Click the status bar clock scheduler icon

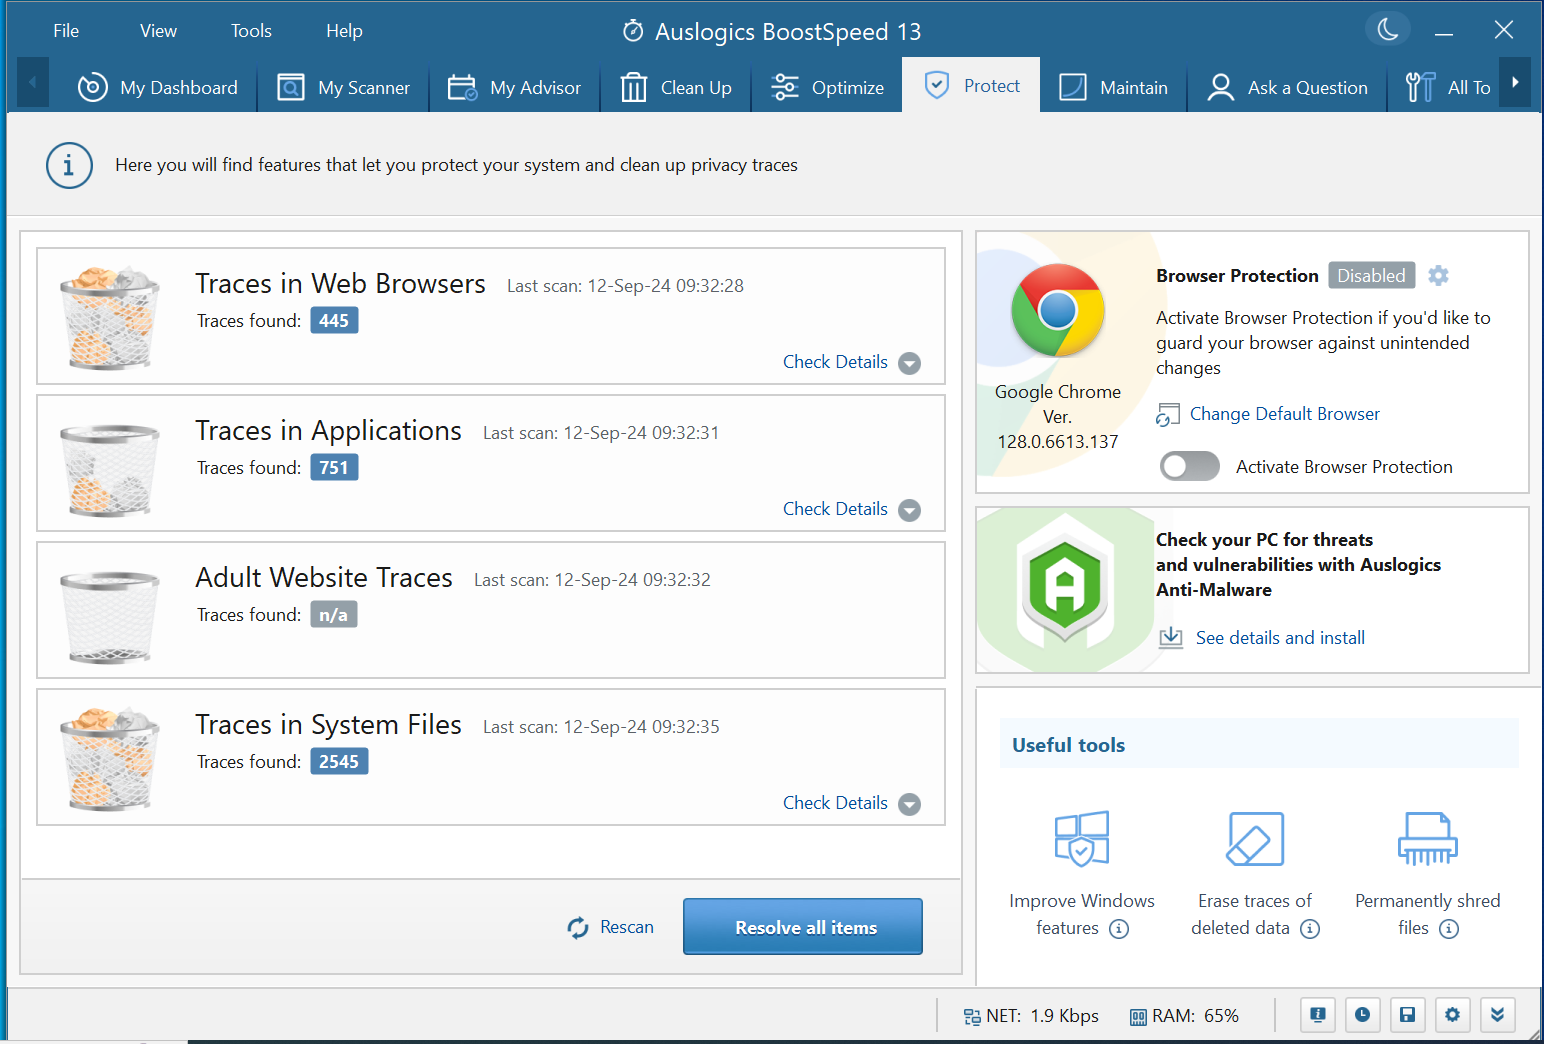1362,1015
